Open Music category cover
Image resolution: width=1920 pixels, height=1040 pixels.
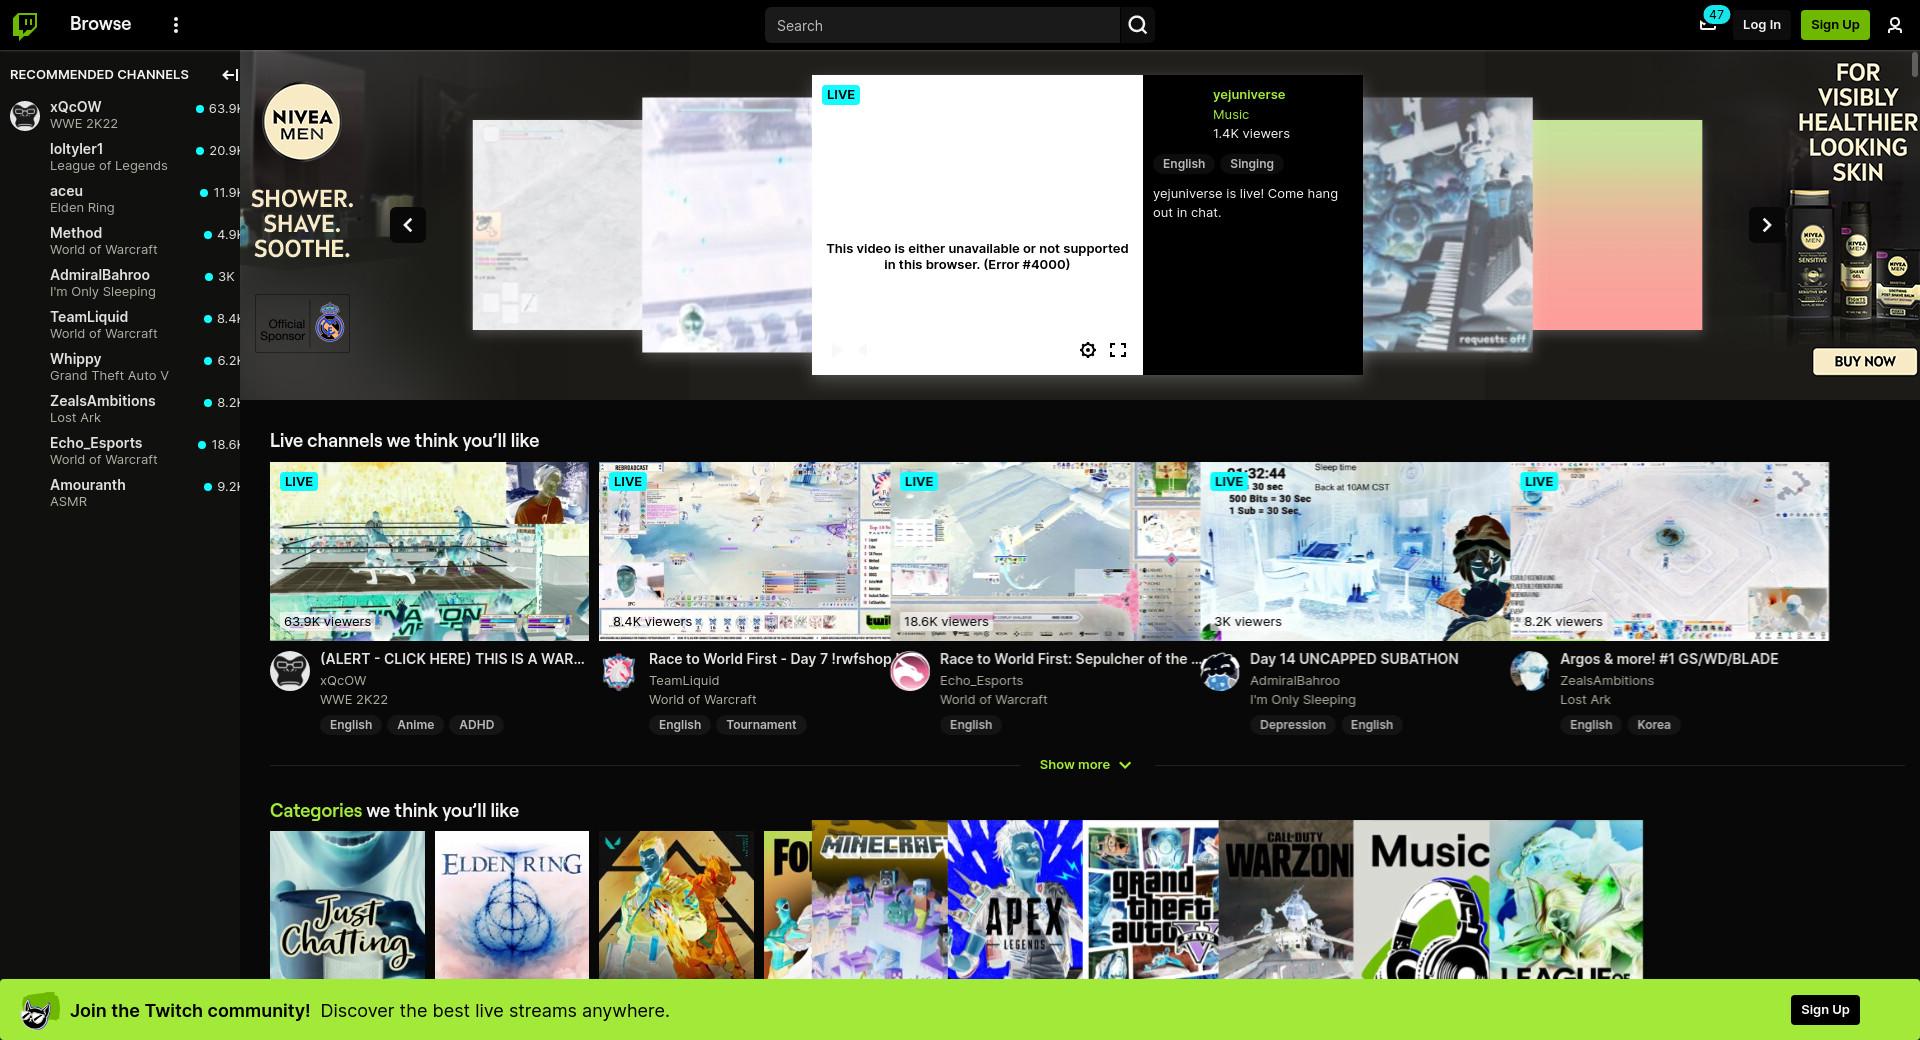pos(1422,900)
